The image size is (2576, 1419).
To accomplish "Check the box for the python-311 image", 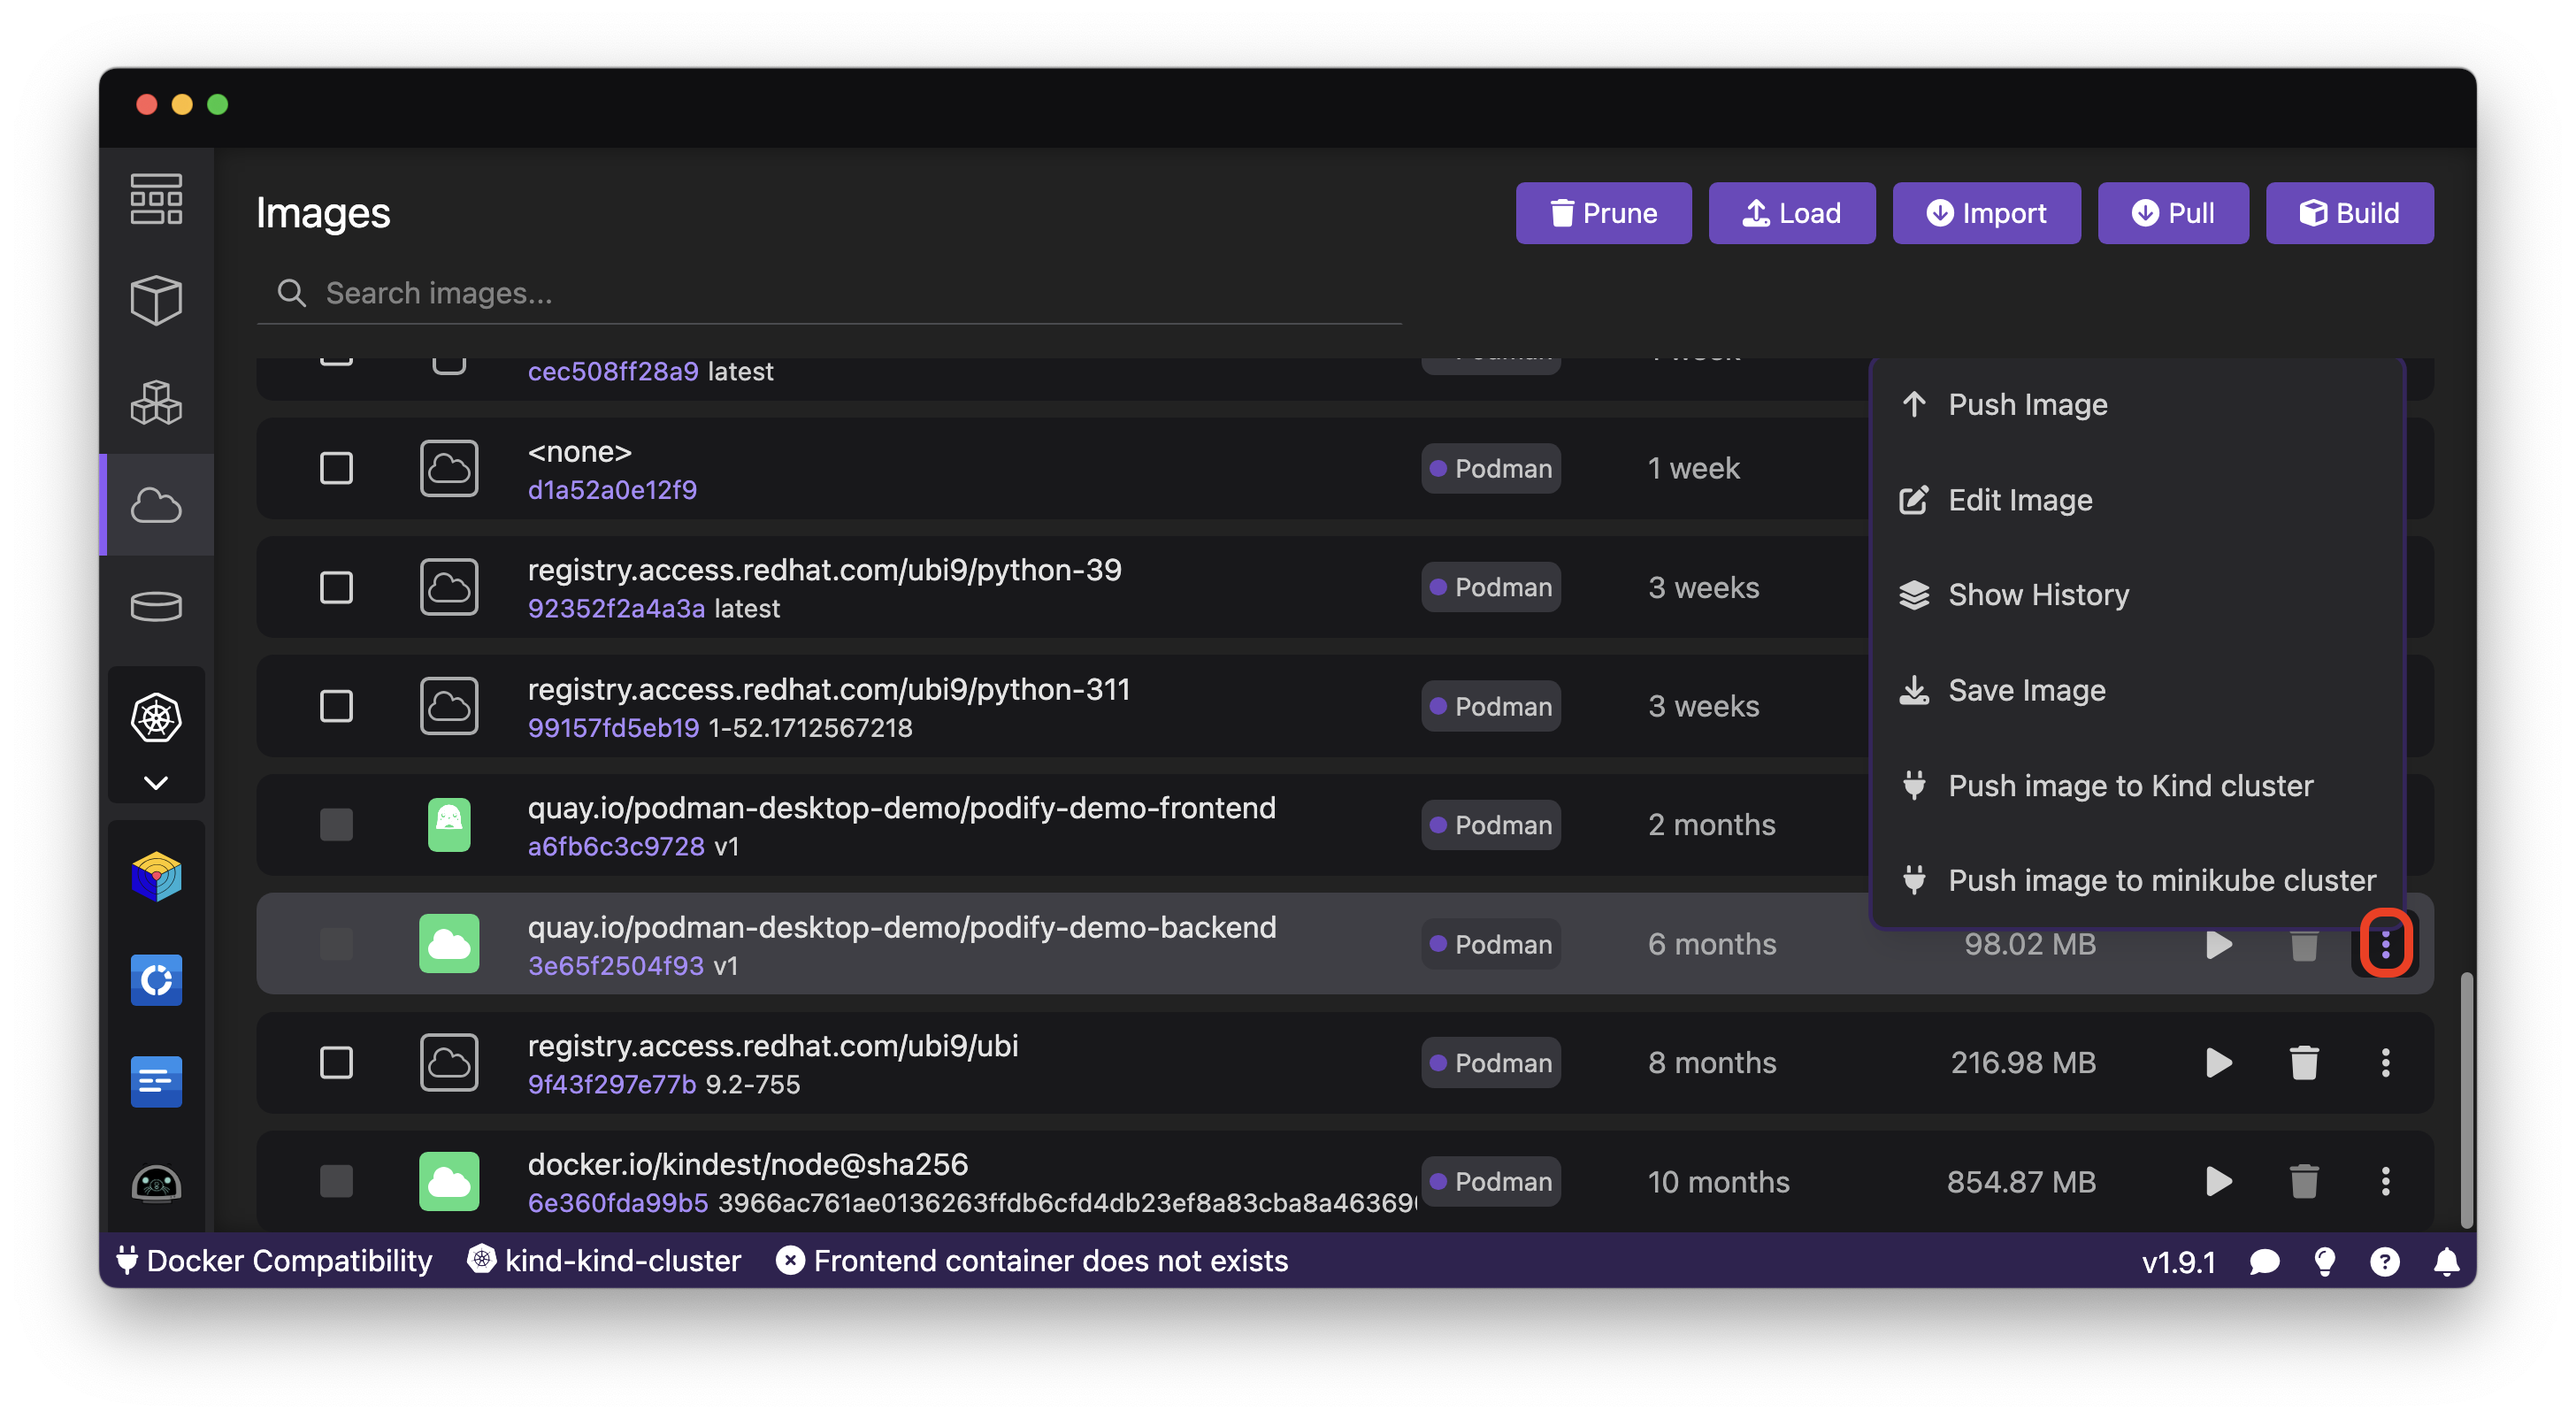I will [x=336, y=706].
